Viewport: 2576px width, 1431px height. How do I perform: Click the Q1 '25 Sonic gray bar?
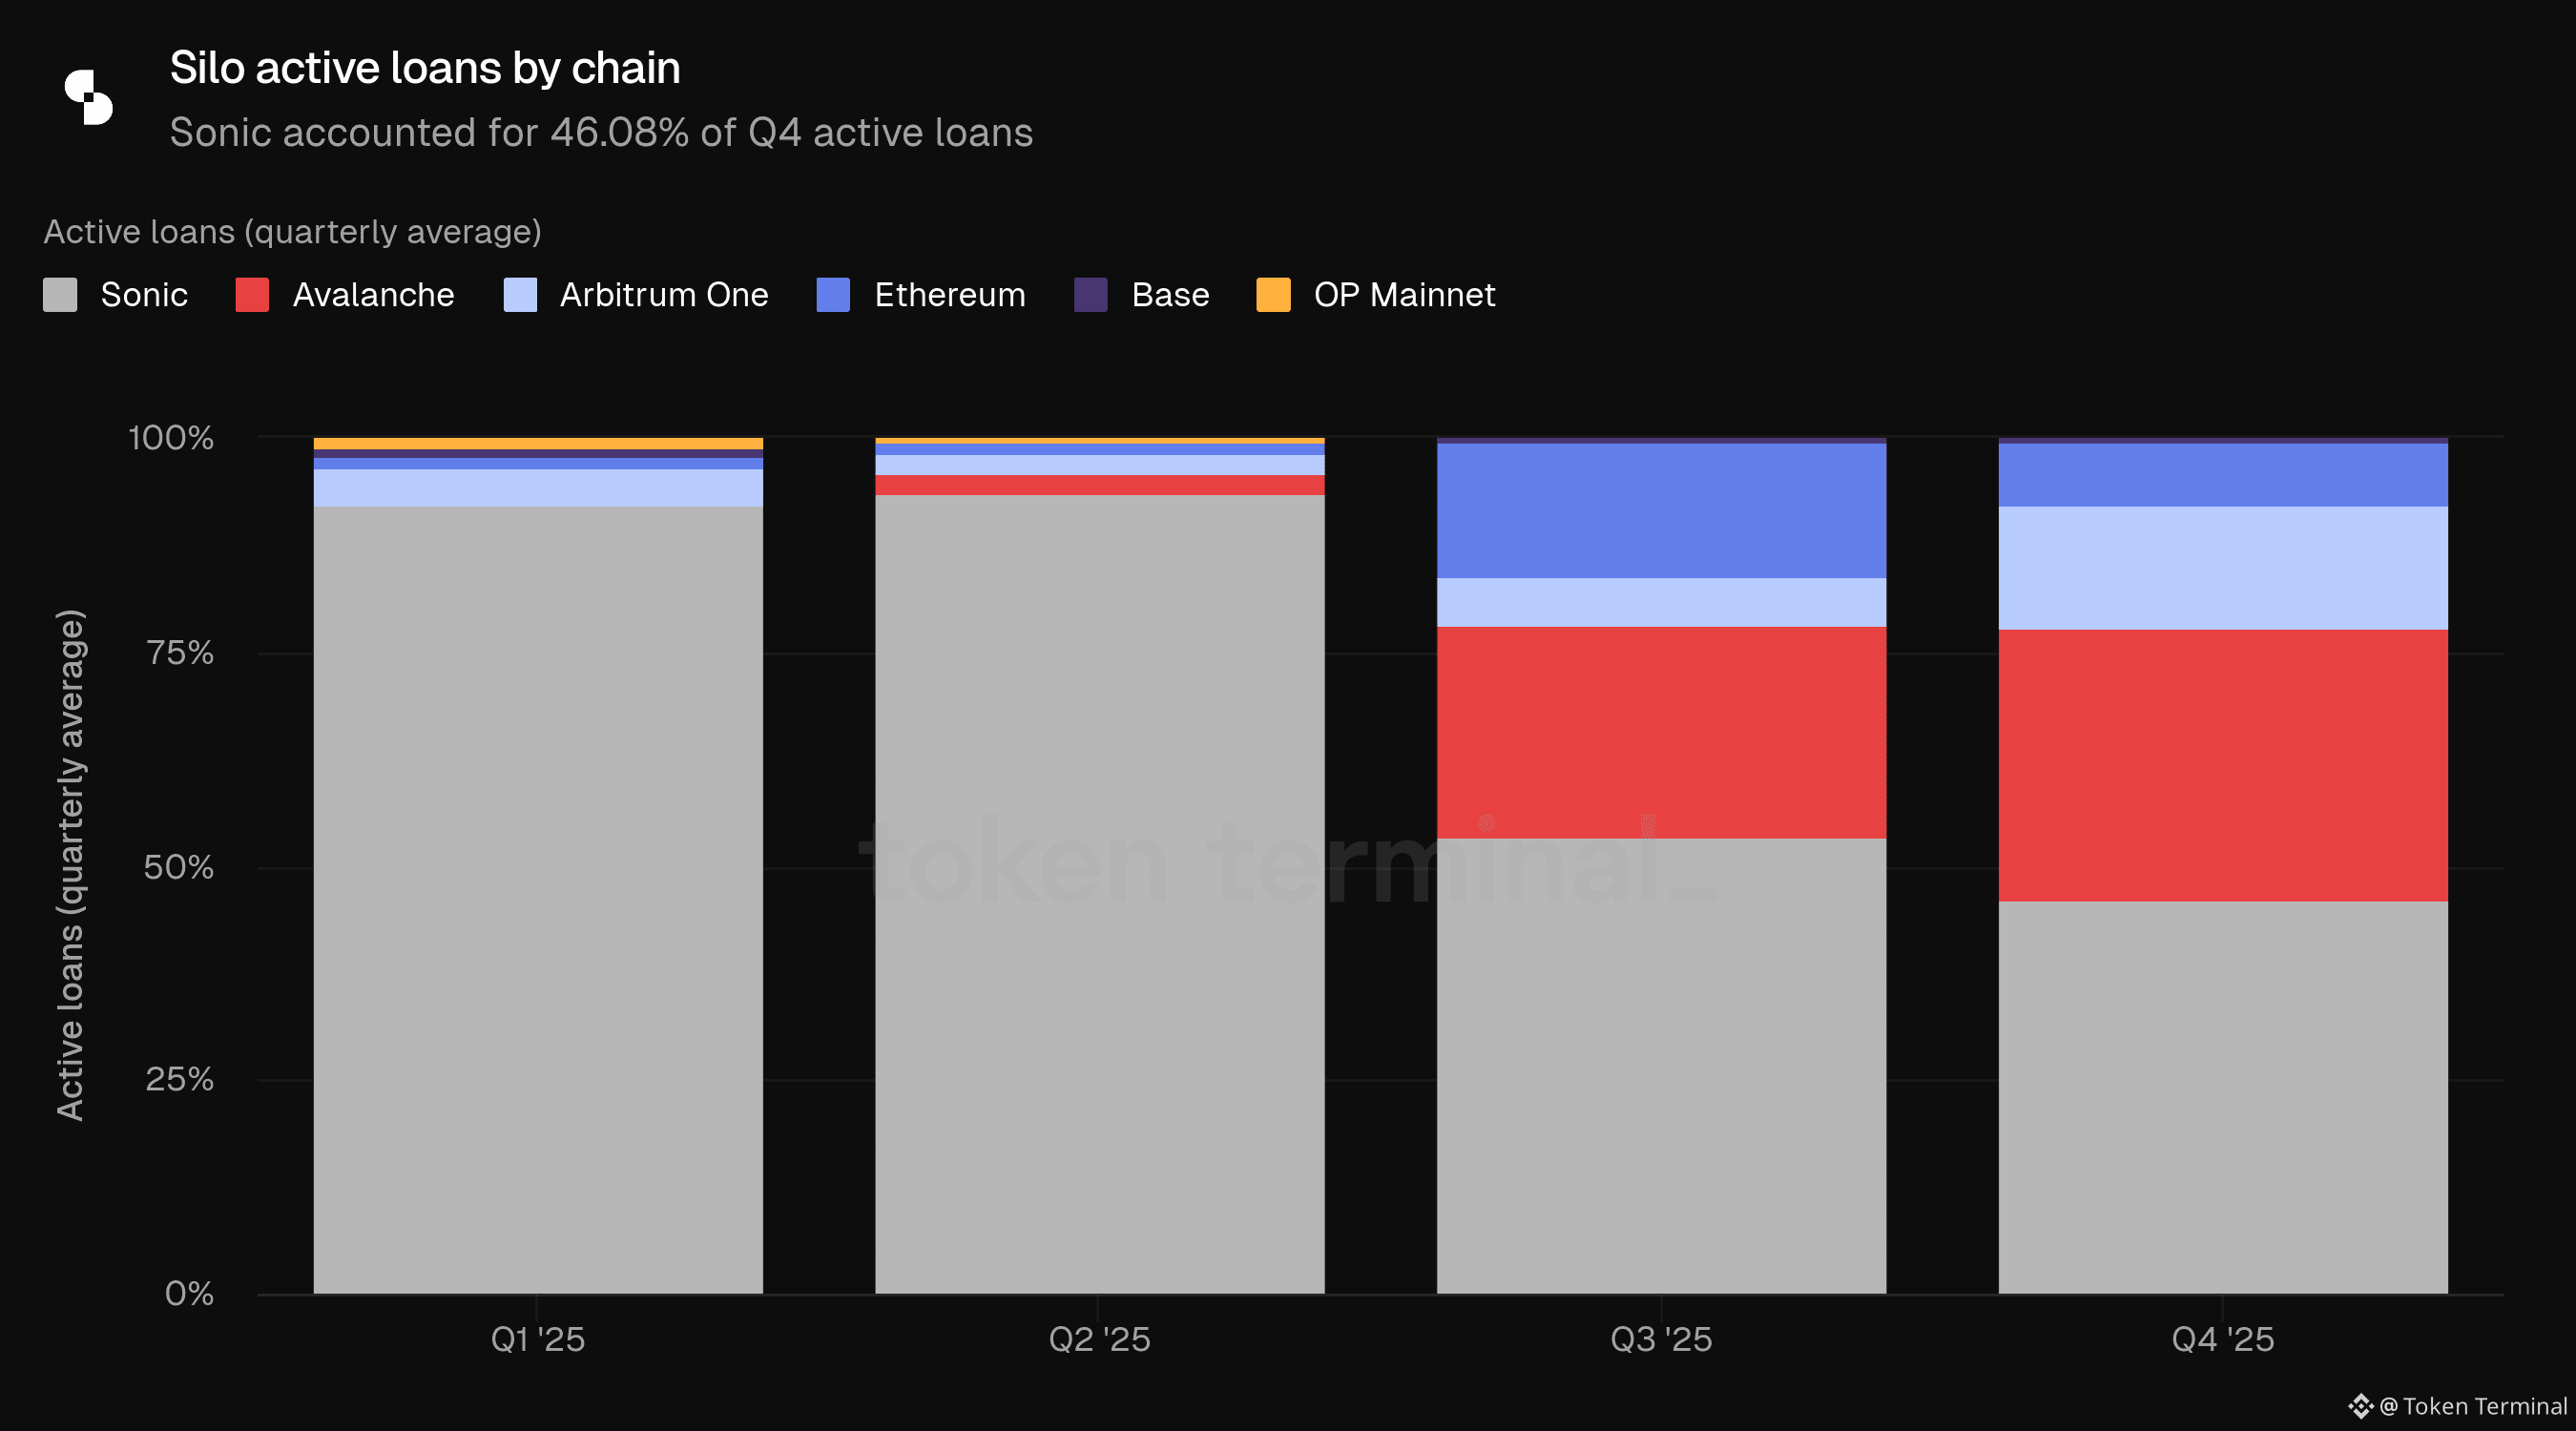click(x=538, y=900)
